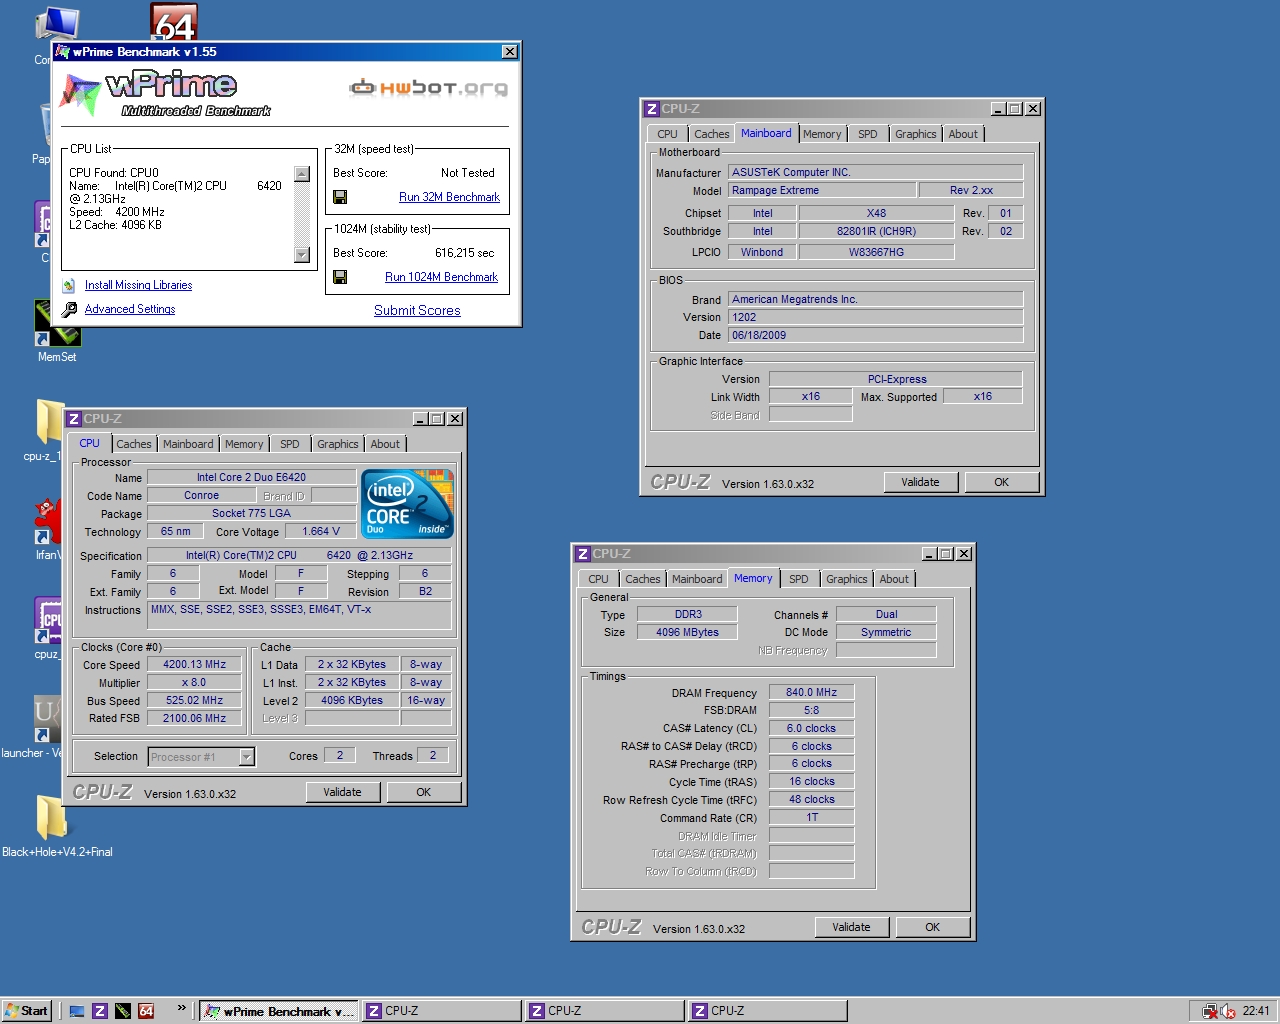The image size is (1280, 1024).
Task: Click DRAM Frequency value 840.0 MHz
Action: (811, 692)
